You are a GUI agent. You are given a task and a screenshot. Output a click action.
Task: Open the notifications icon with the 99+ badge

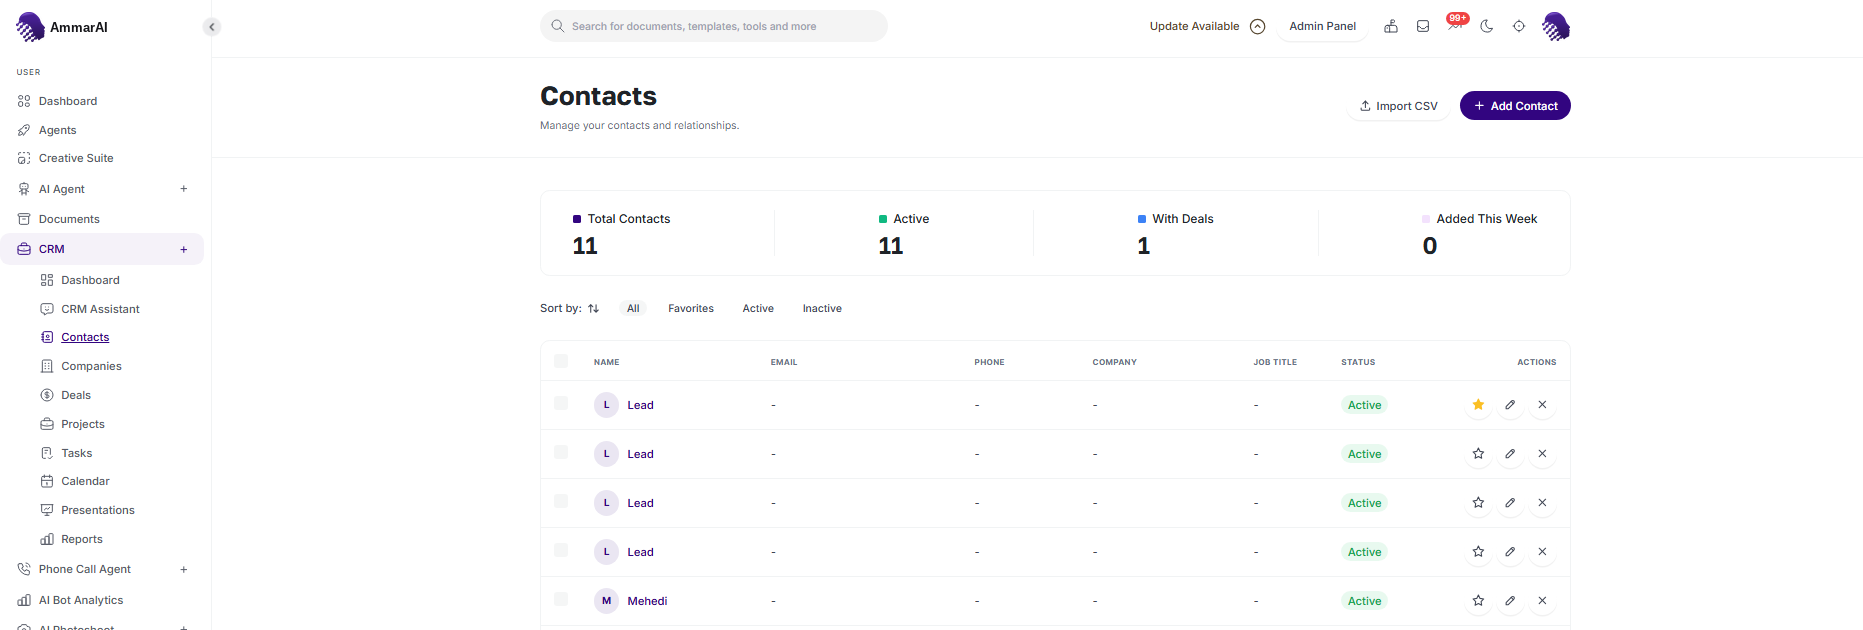[x=1455, y=24]
